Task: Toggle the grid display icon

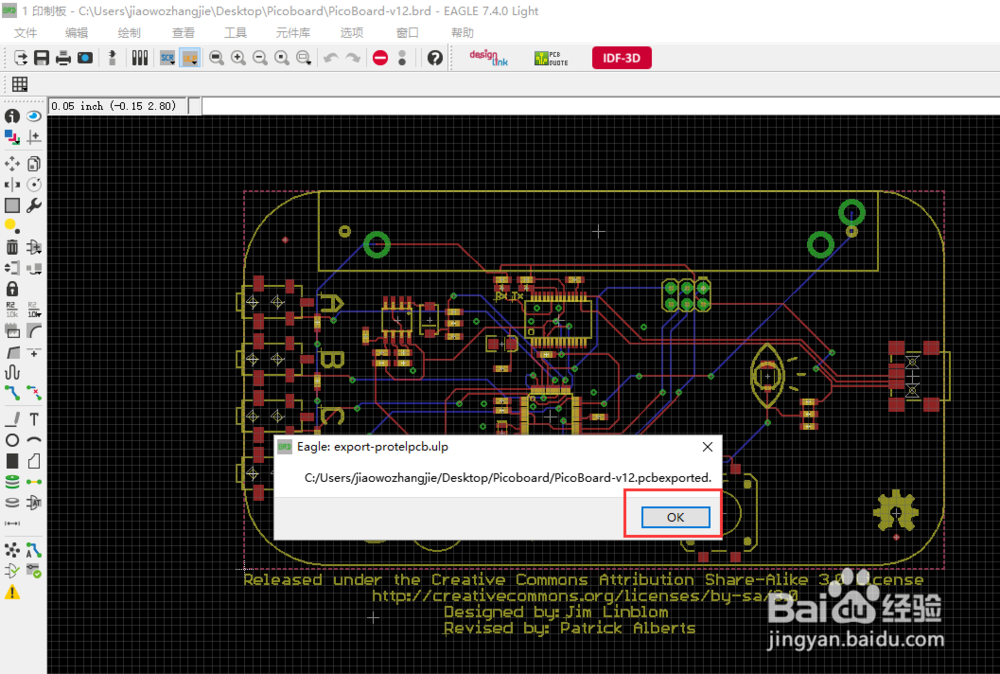Action: [20, 84]
